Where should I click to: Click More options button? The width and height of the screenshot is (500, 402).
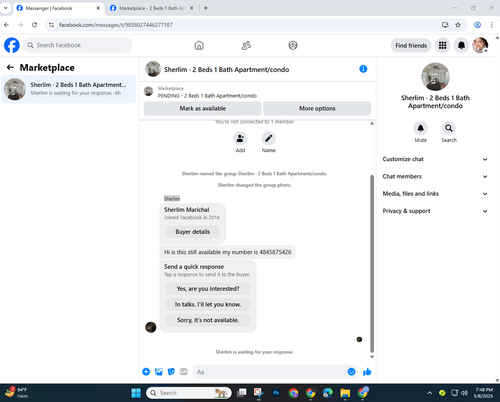[x=317, y=108]
